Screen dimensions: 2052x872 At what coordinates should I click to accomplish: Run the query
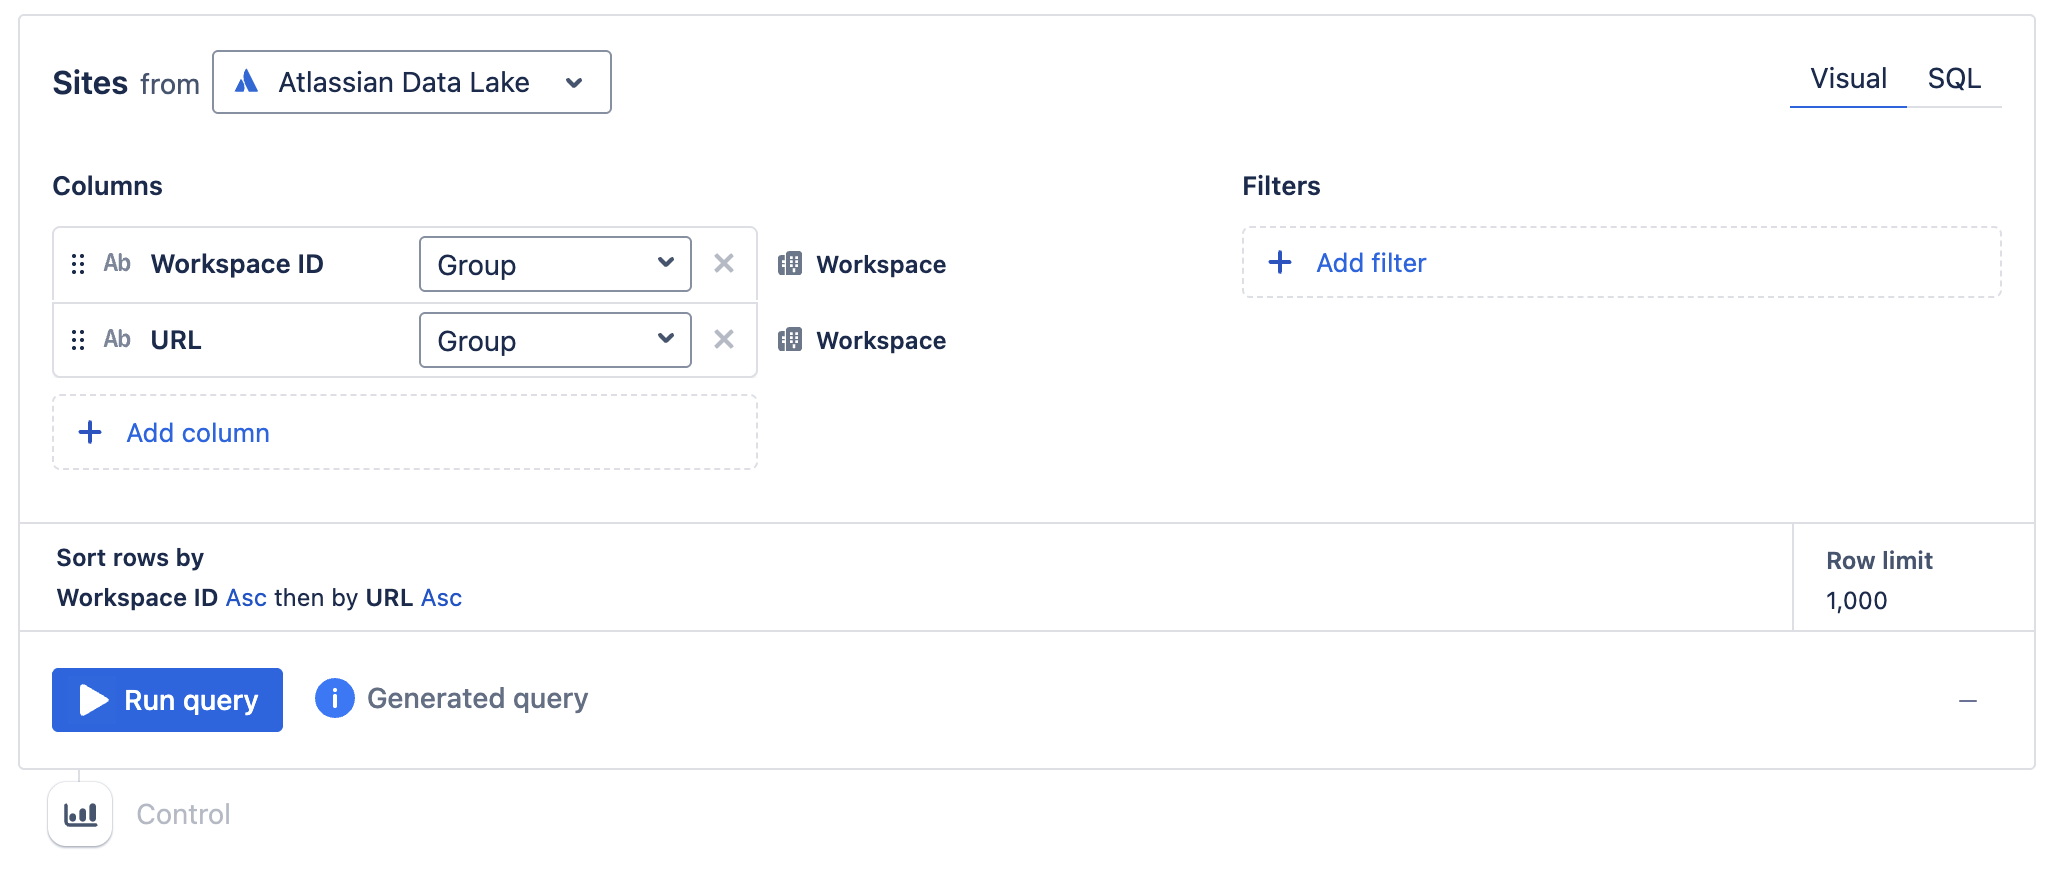[167, 700]
